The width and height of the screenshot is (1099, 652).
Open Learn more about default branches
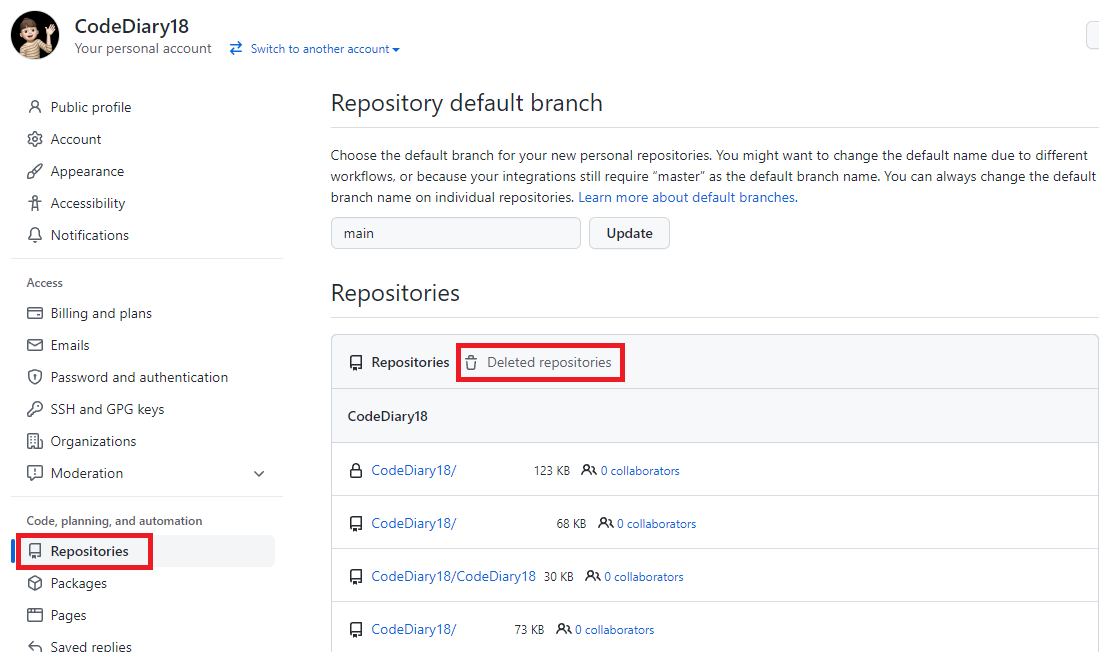(688, 198)
